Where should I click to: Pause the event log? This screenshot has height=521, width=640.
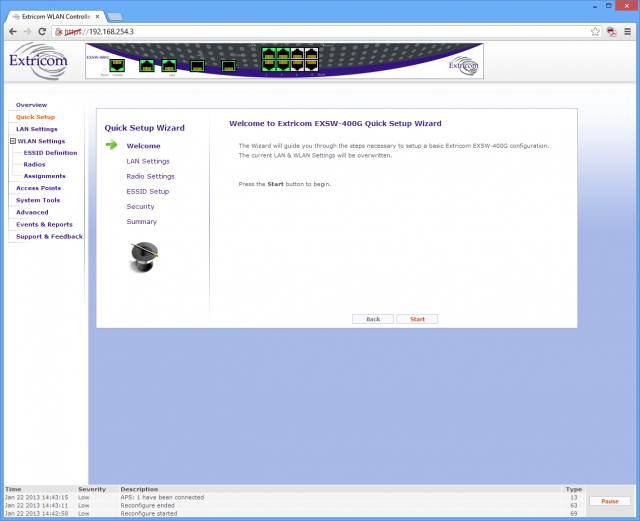(610, 501)
